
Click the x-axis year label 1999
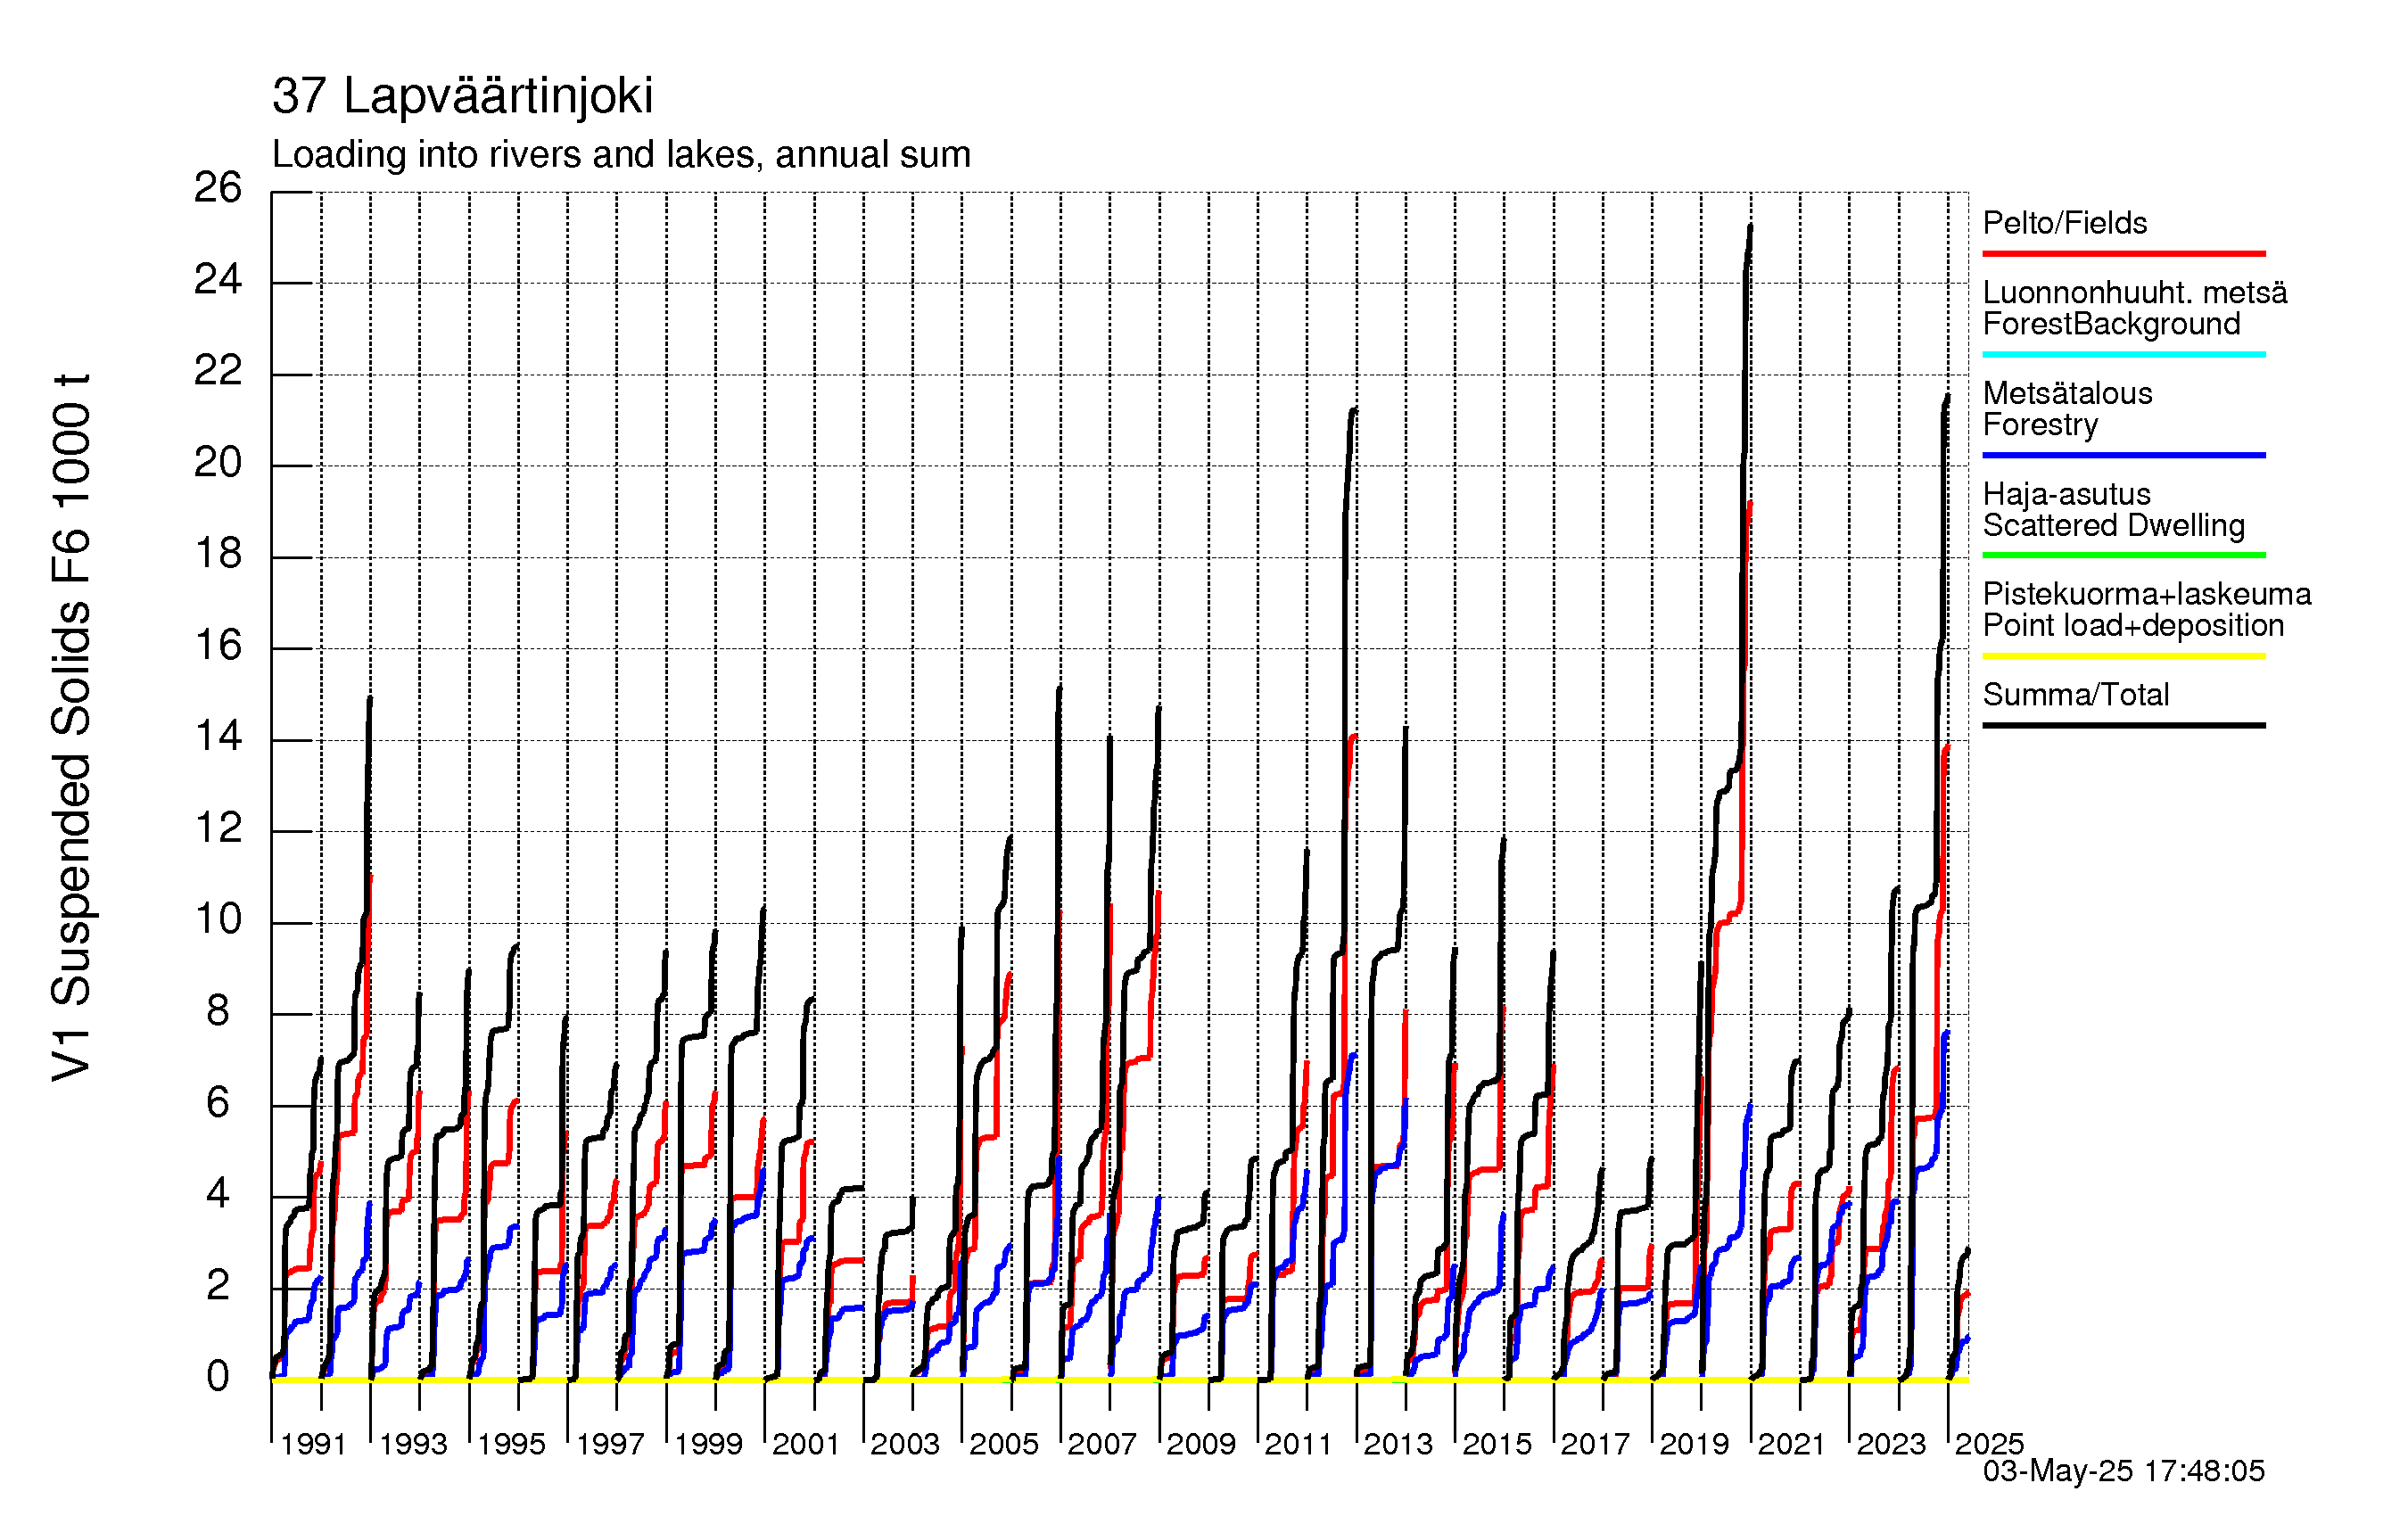(708, 1444)
